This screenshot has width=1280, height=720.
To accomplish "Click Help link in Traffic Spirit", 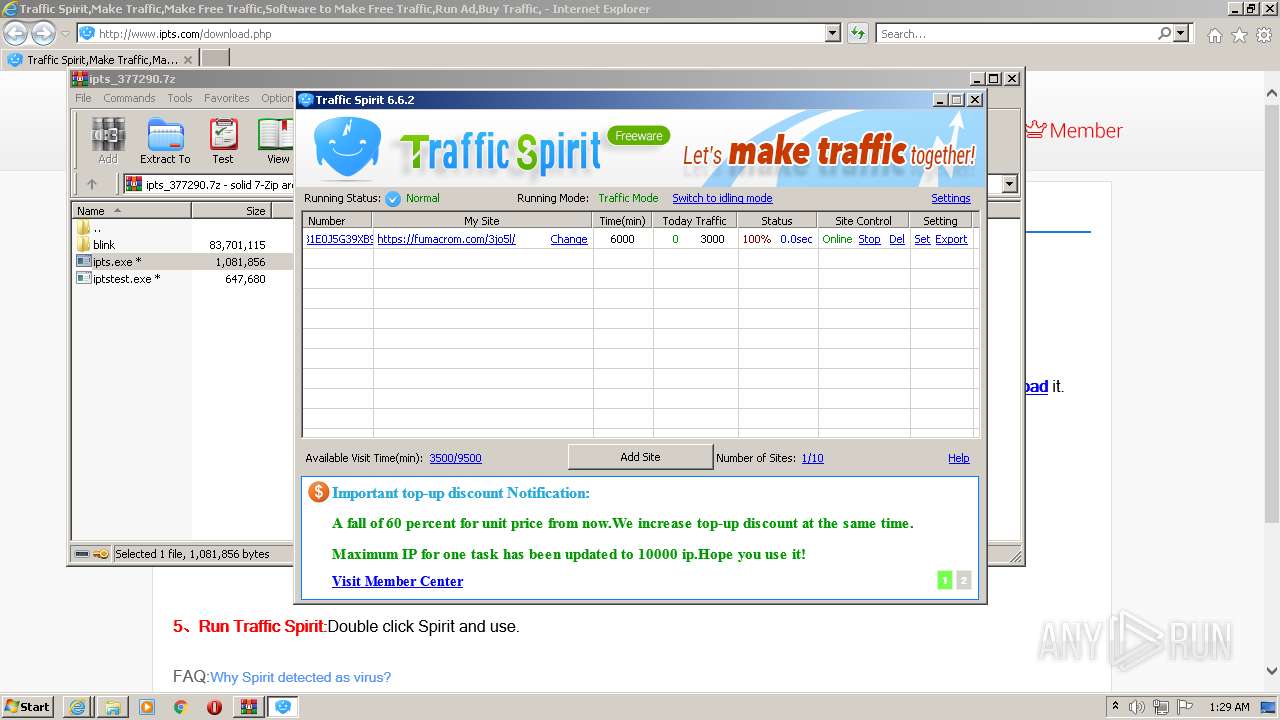I will tap(959, 459).
